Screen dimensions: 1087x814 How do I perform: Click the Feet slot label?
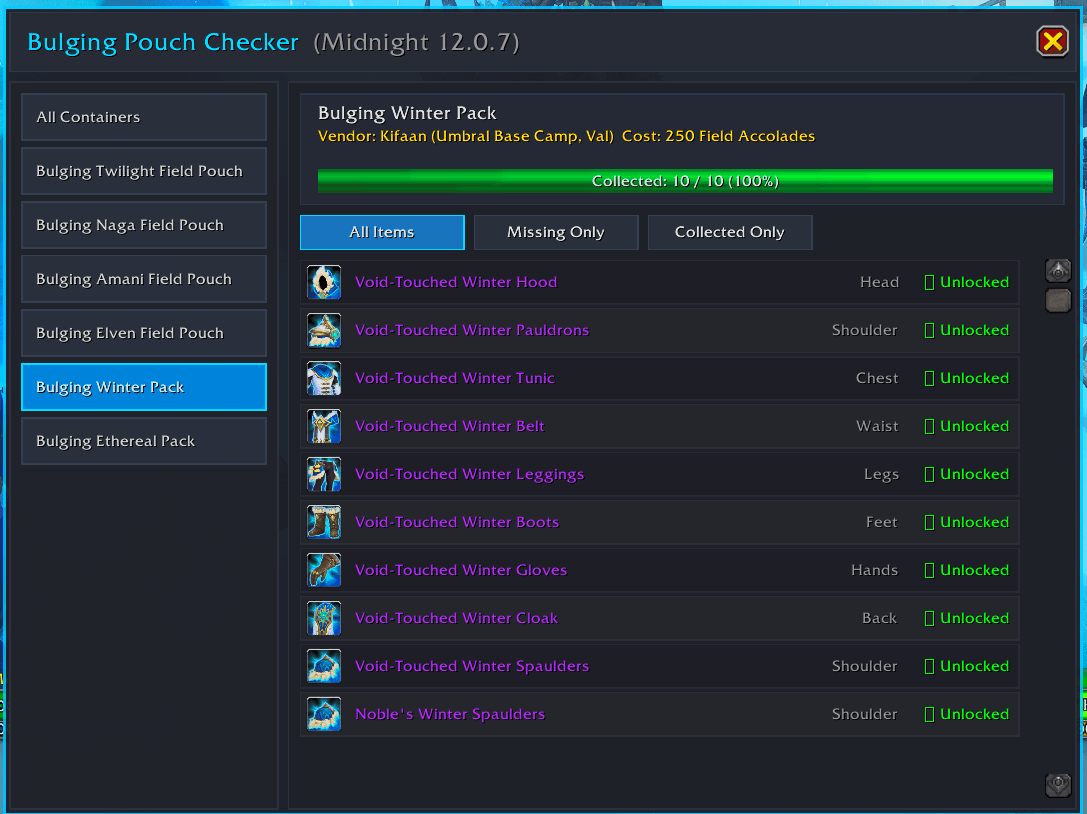tap(881, 522)
